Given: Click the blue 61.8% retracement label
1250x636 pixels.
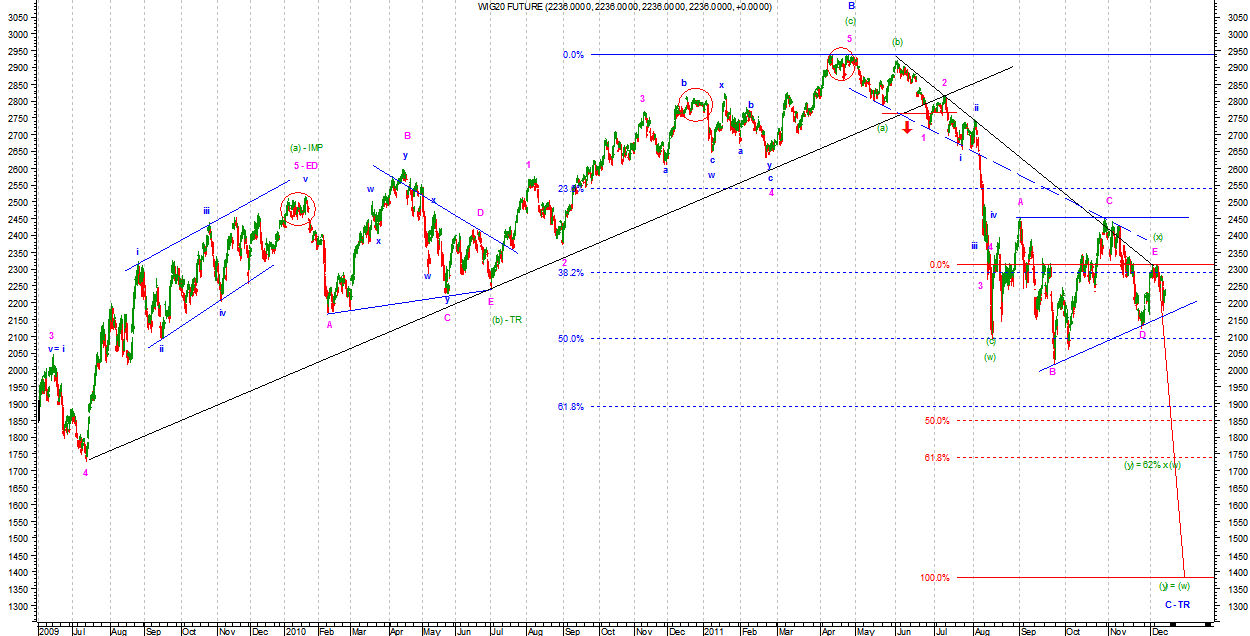Looking at the screenshot, I should [570, 406].
